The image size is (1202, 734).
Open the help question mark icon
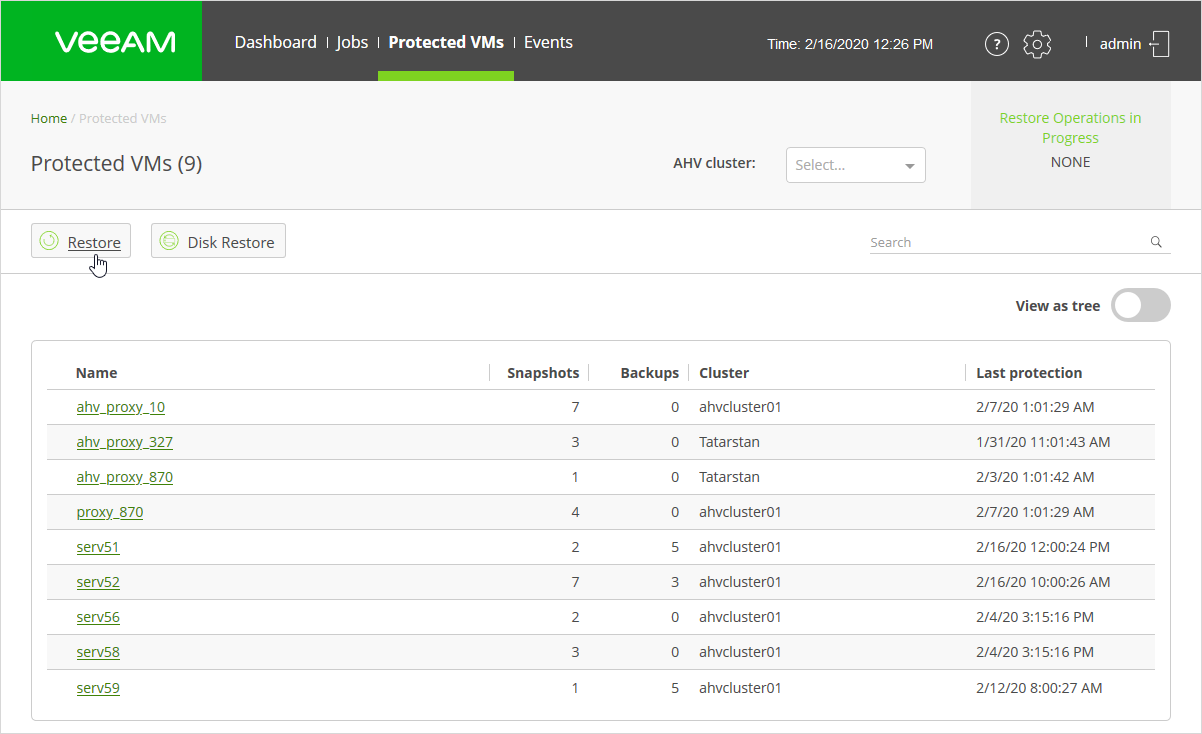coord(996,44)
